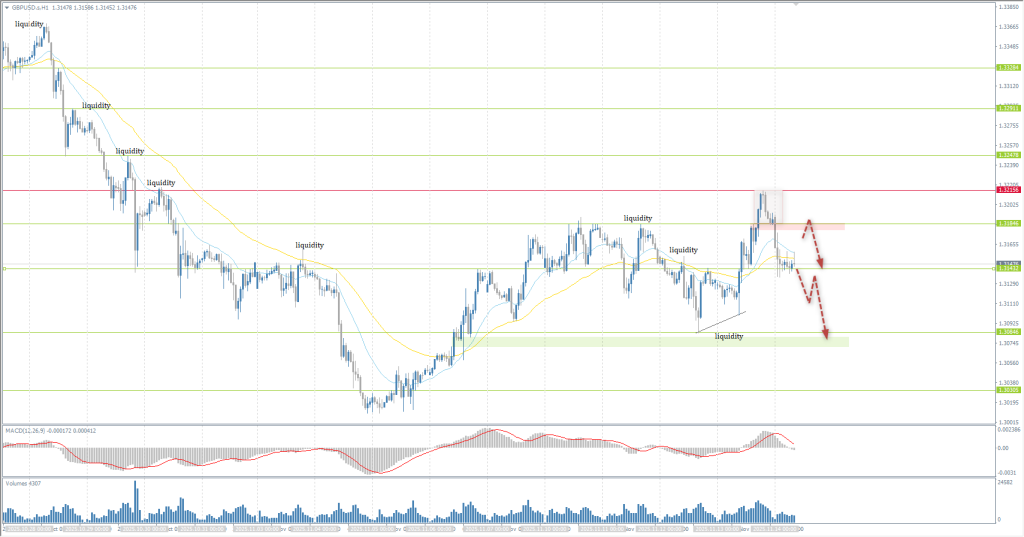The width and height of the screenshot is (1024, 537).
Task: Click the Volumes indicator label
Action: pyautogui.click(x=22, y=482)
